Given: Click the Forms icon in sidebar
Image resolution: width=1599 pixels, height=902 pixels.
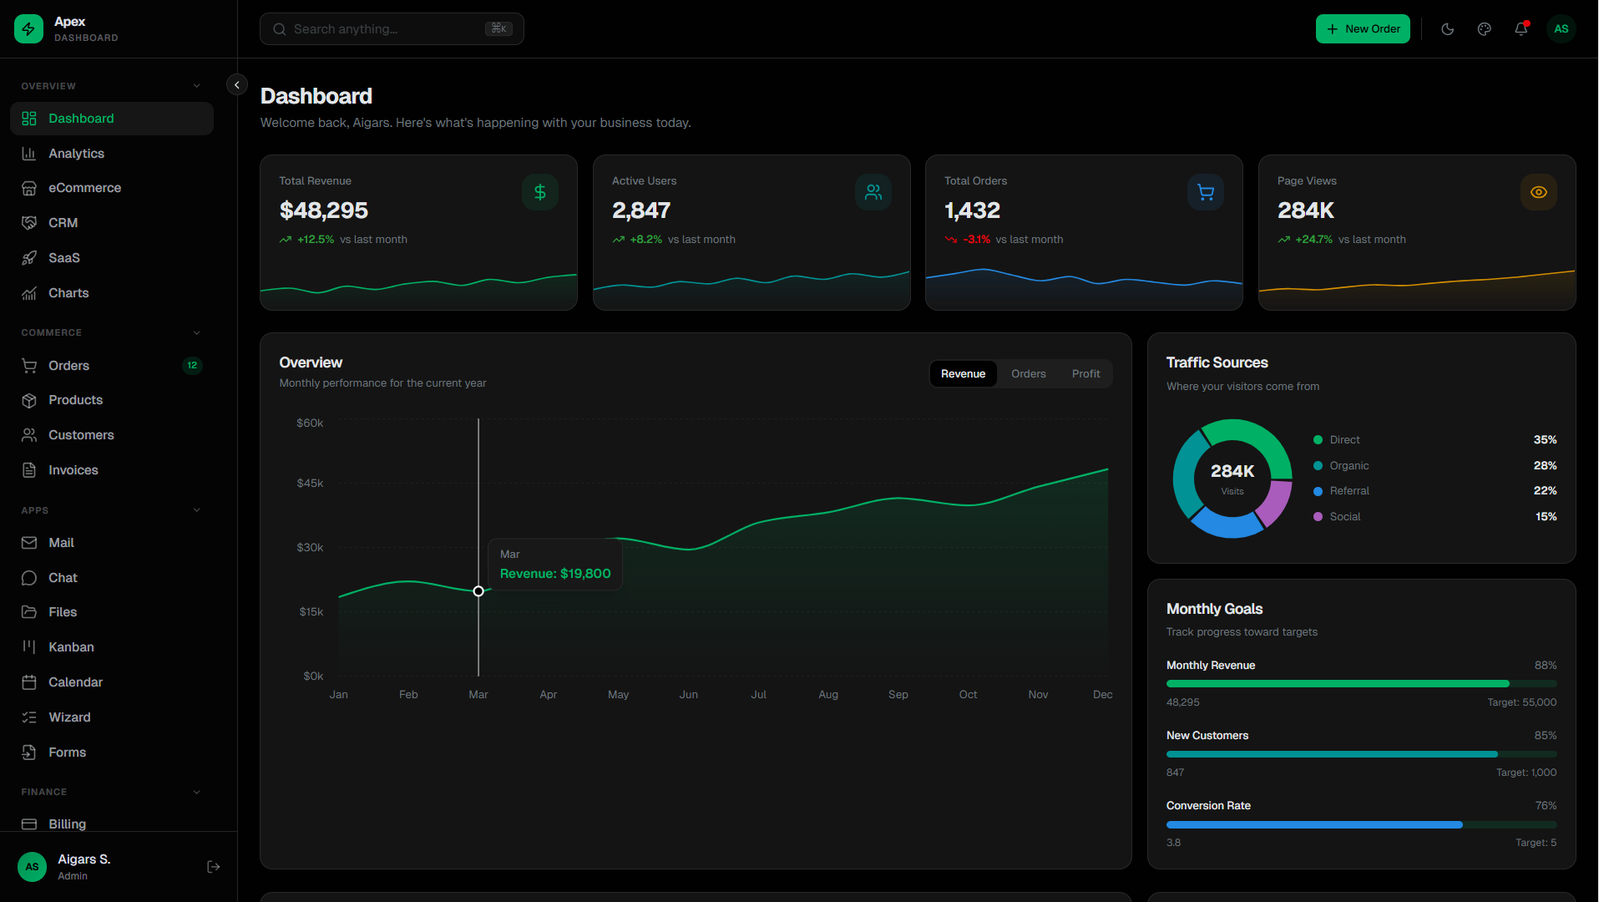Looking at the screenshot, I should click(x=29, y=752).
